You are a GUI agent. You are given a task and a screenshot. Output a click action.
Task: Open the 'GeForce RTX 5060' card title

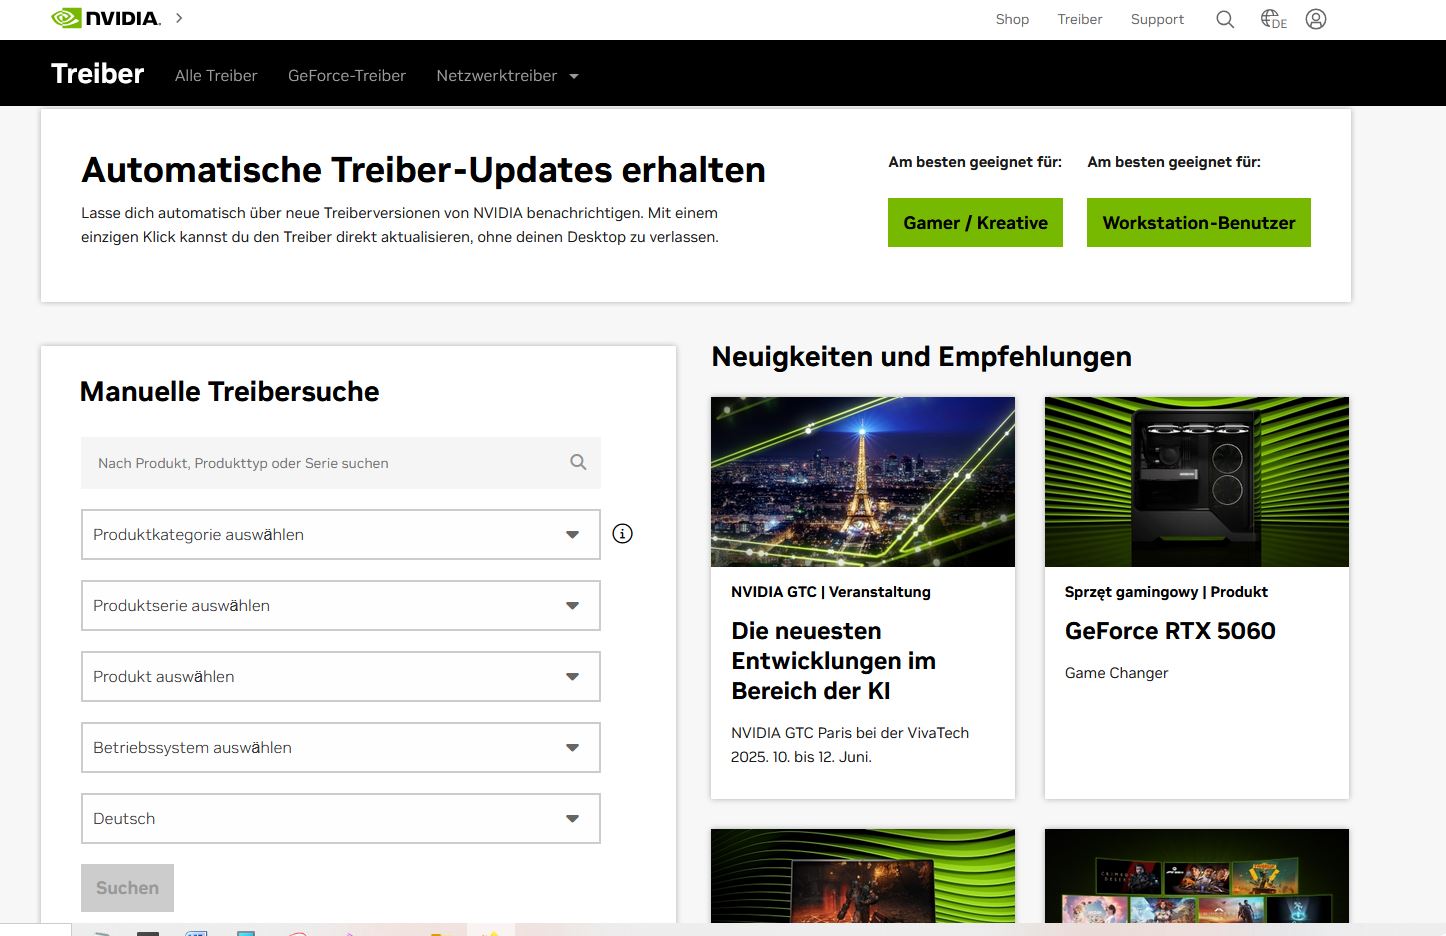point(1170,631)
